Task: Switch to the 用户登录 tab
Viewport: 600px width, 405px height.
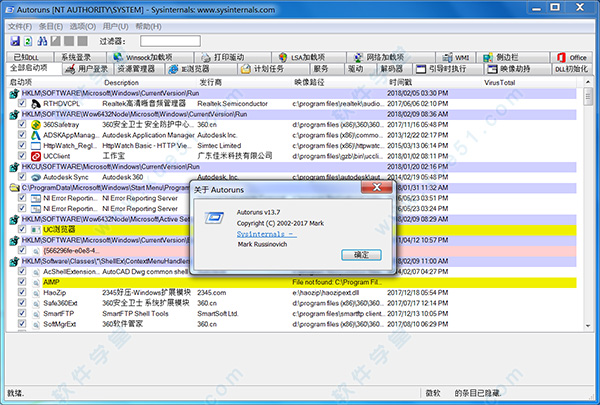Action: pos(87,69)
